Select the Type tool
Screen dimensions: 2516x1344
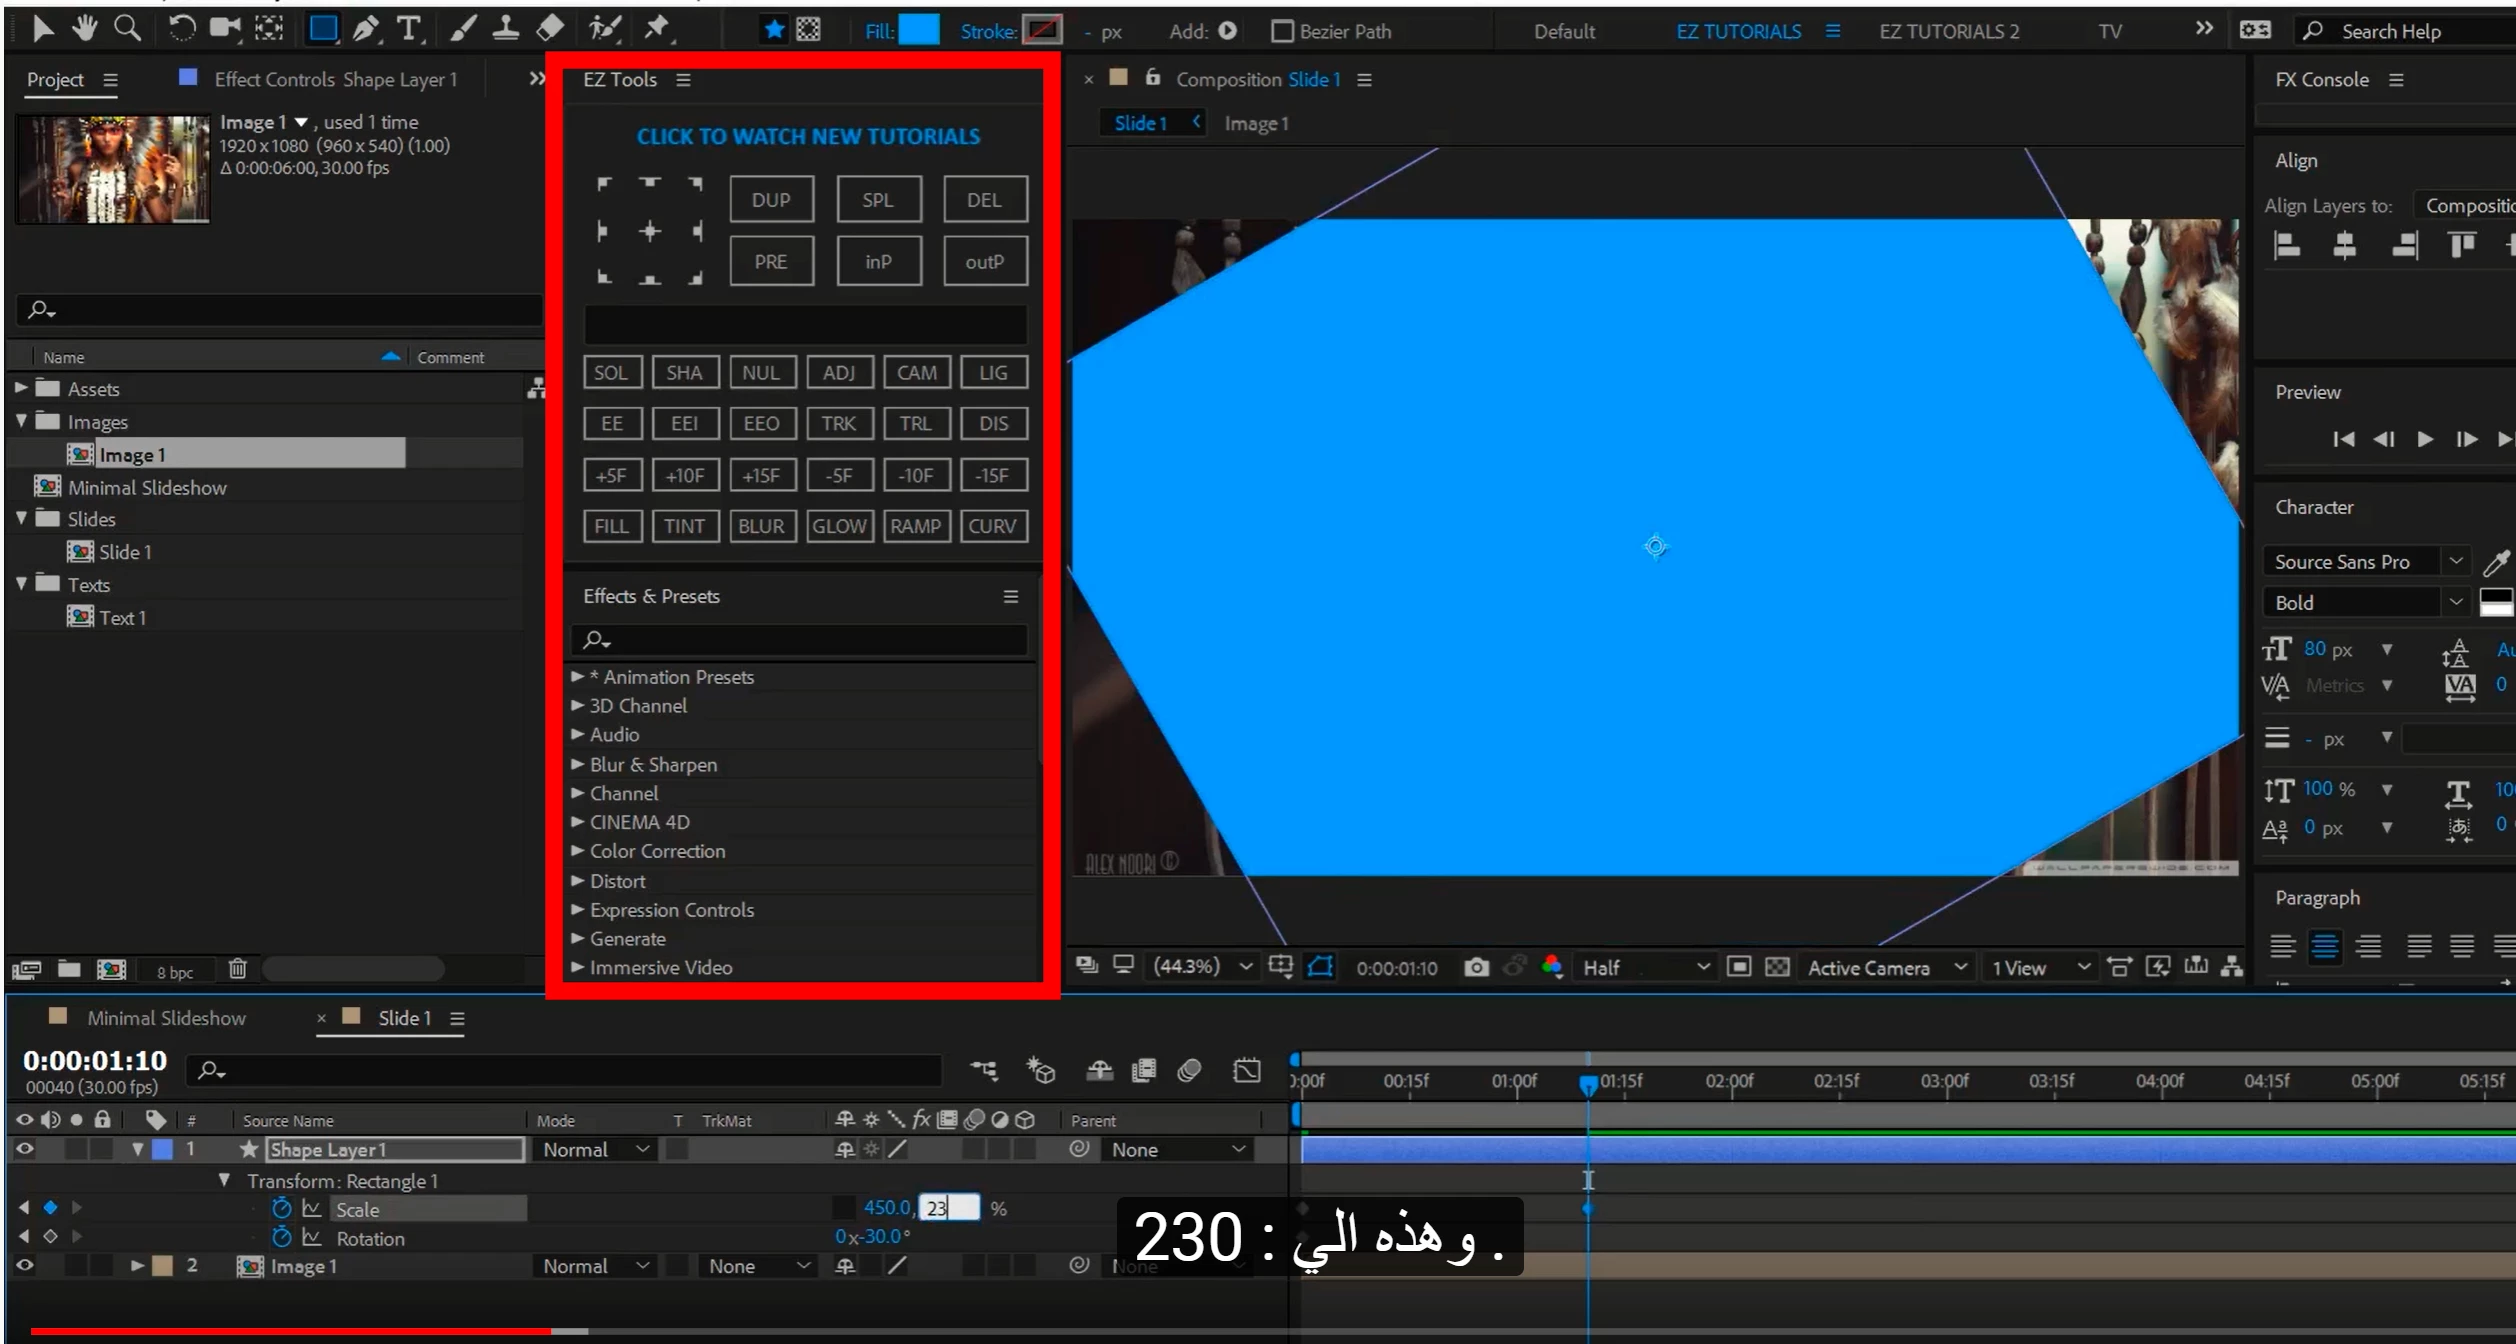tap(408, 29)
